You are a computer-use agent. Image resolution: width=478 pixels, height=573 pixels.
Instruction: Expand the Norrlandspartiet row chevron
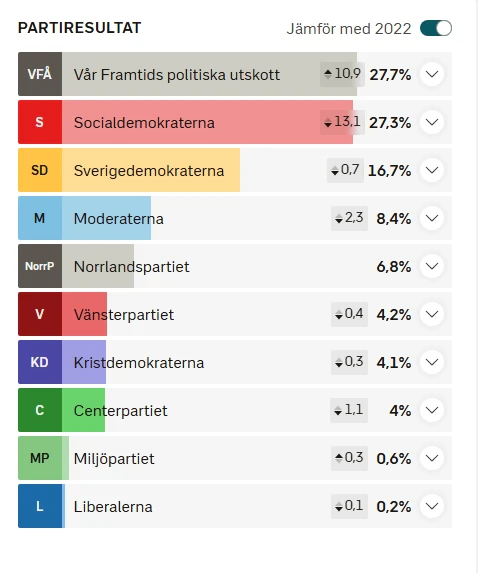click(432, 266)
